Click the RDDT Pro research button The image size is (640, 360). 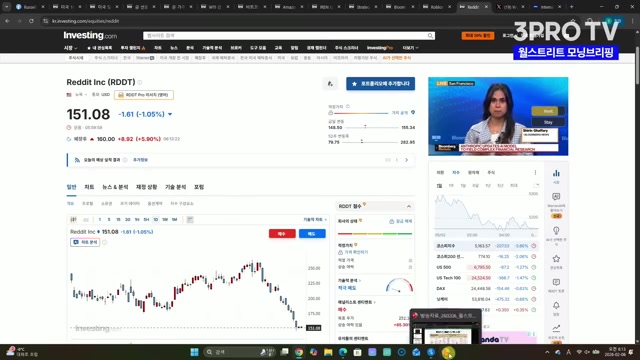[x=144, y=95]
